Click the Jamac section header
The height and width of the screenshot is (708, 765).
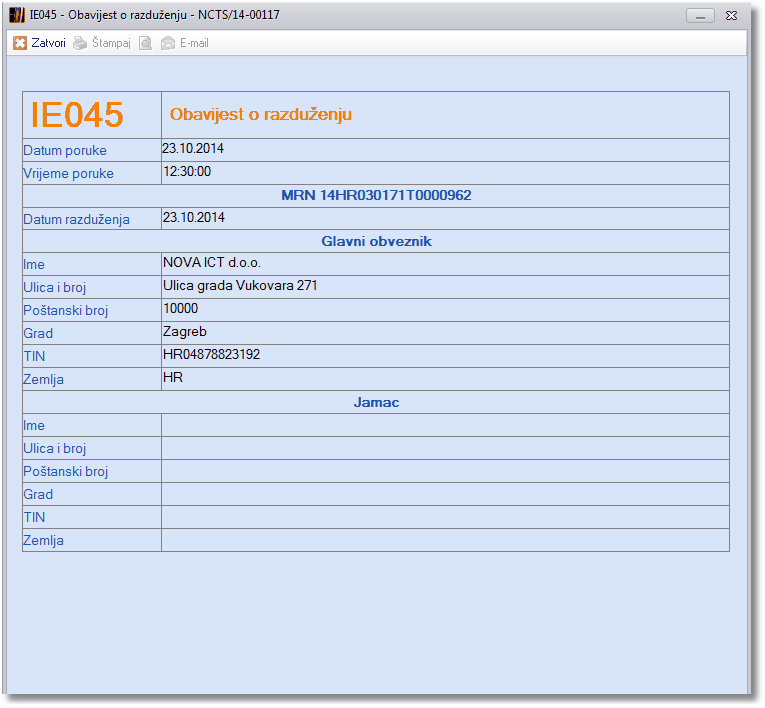click(x=376, y=402)
